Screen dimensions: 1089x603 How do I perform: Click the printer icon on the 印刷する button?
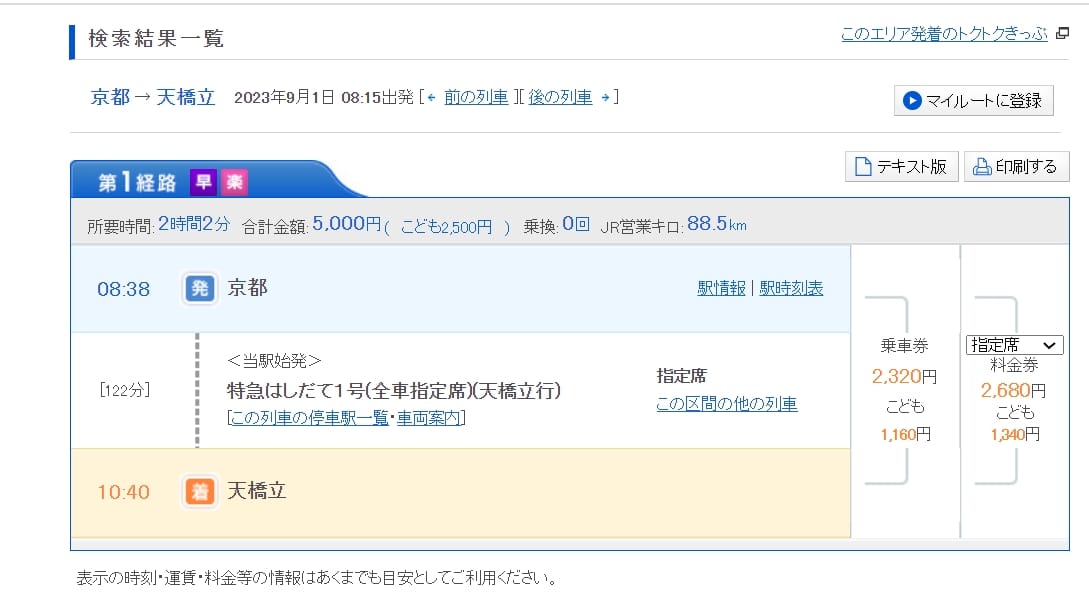[x=983, y=167]
